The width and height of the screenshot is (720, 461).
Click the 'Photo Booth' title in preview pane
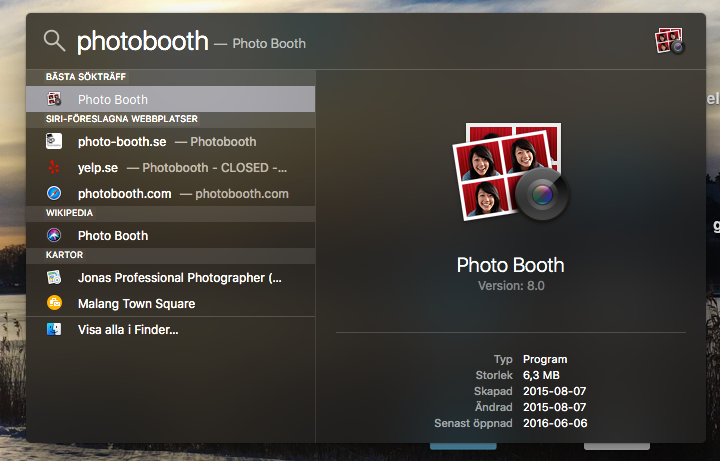point(511,265)
